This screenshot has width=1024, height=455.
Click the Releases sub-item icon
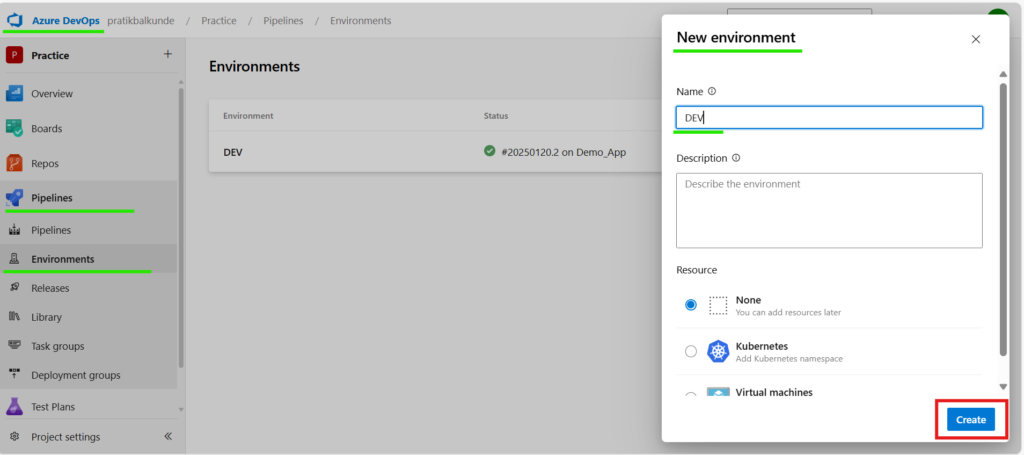pos(14,288)
